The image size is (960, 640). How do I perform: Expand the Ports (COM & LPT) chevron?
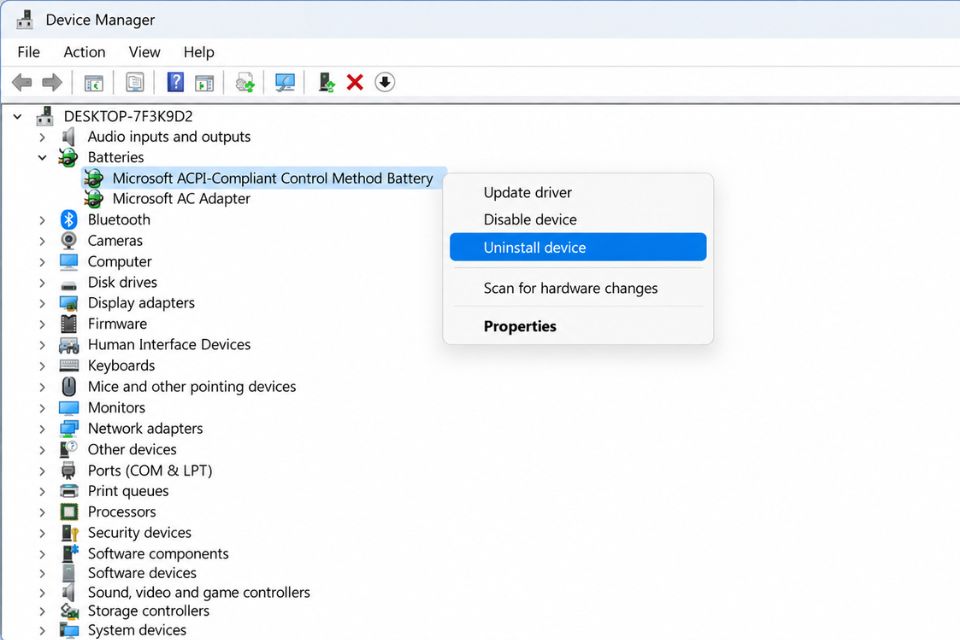click(x=42, y=471)
